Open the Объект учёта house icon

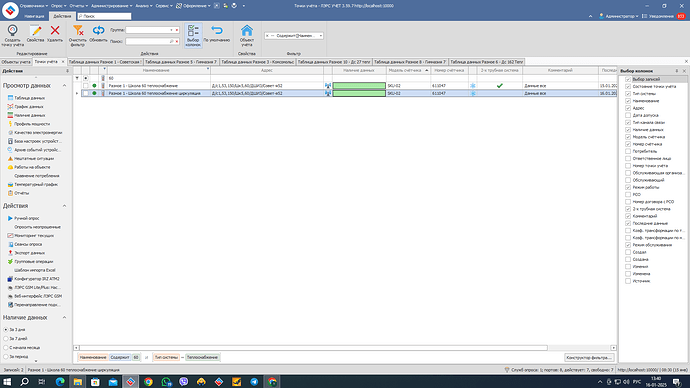tap(247, 35)
